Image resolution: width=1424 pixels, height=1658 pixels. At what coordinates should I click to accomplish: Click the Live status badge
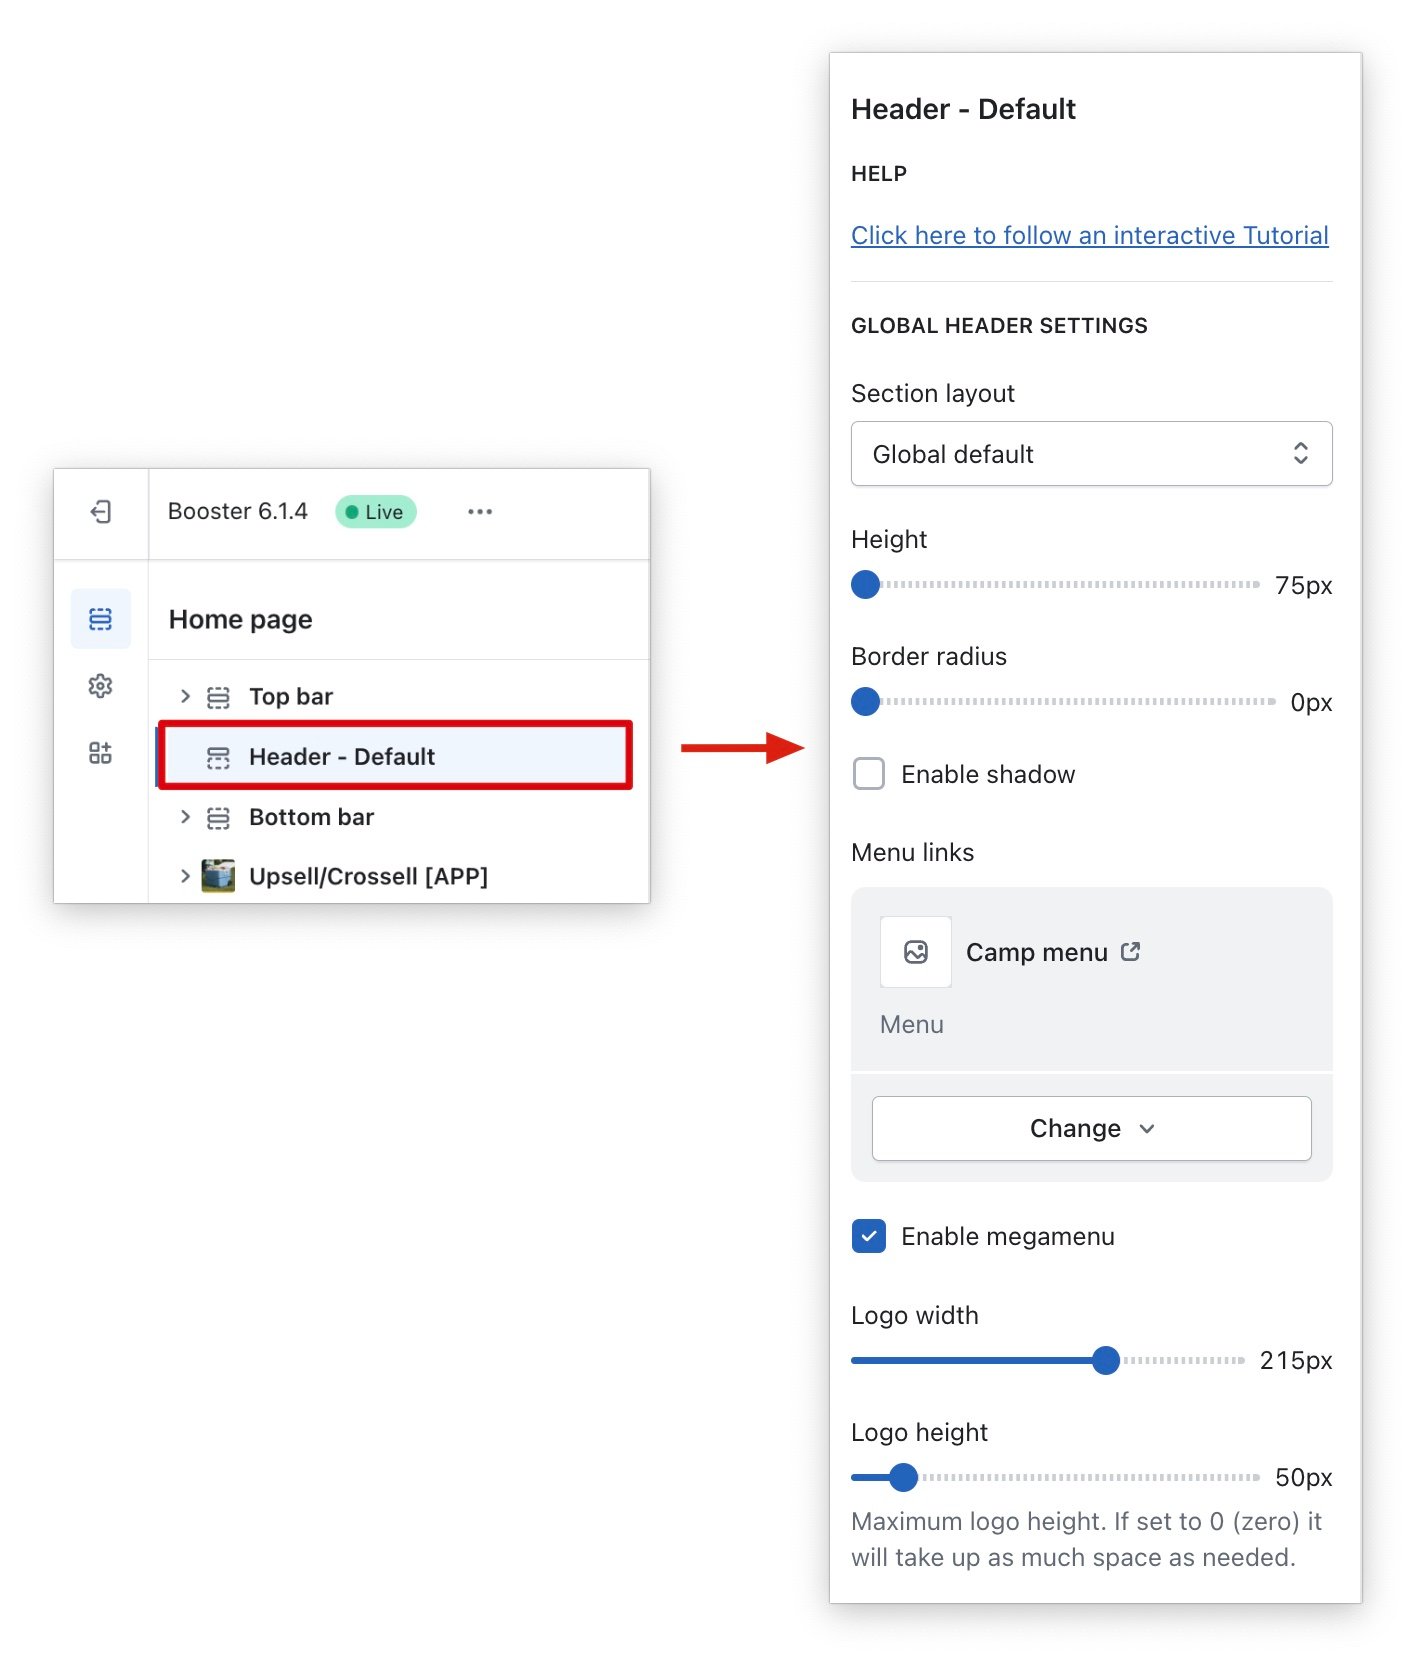[376, 512]
